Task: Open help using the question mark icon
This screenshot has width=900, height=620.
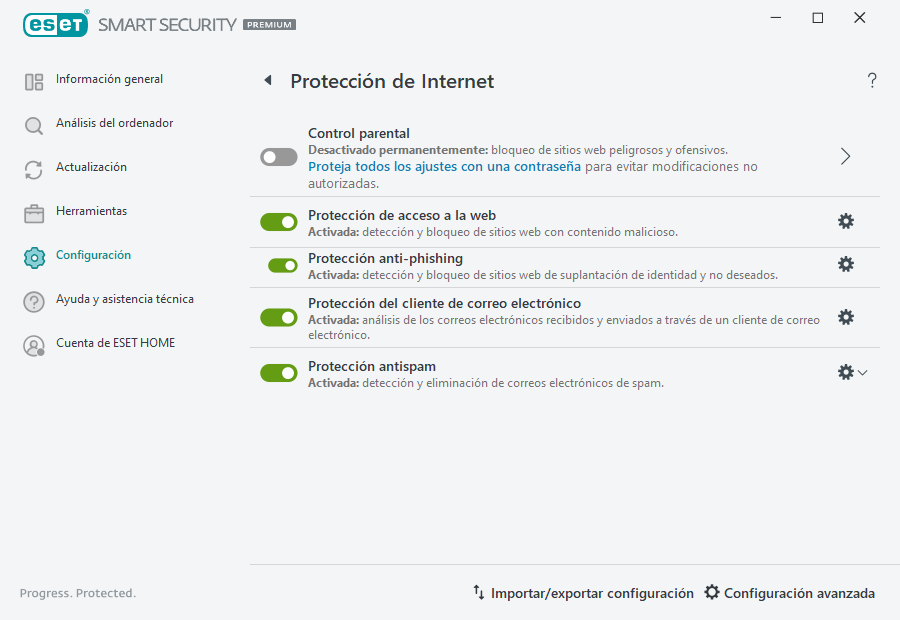Action: pyautogui.click(x=871, y=81)
